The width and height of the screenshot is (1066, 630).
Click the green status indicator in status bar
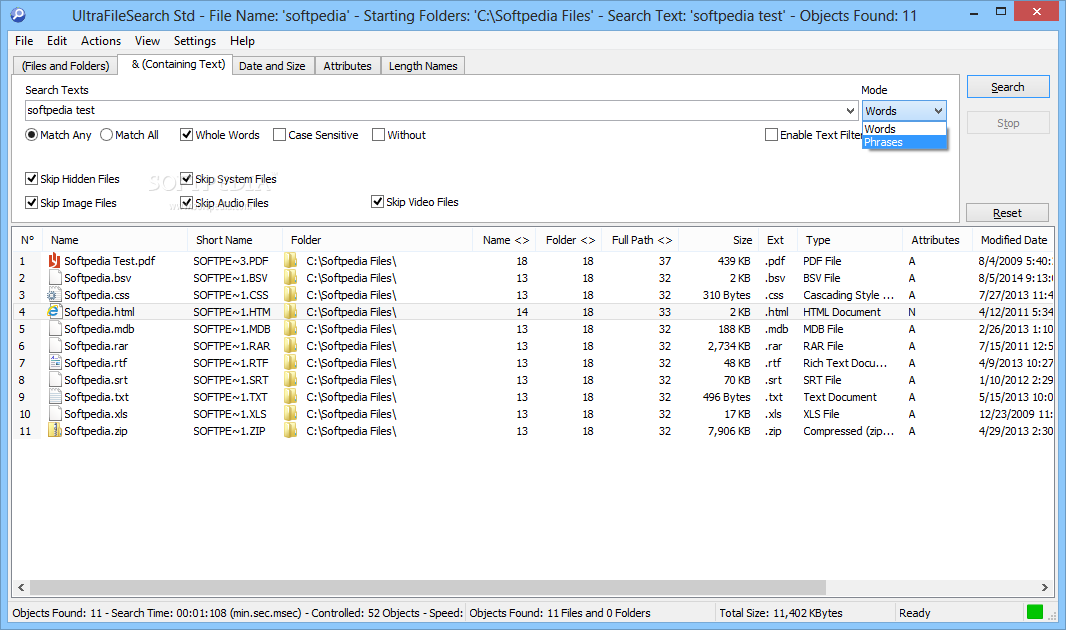click(1035, 612)
